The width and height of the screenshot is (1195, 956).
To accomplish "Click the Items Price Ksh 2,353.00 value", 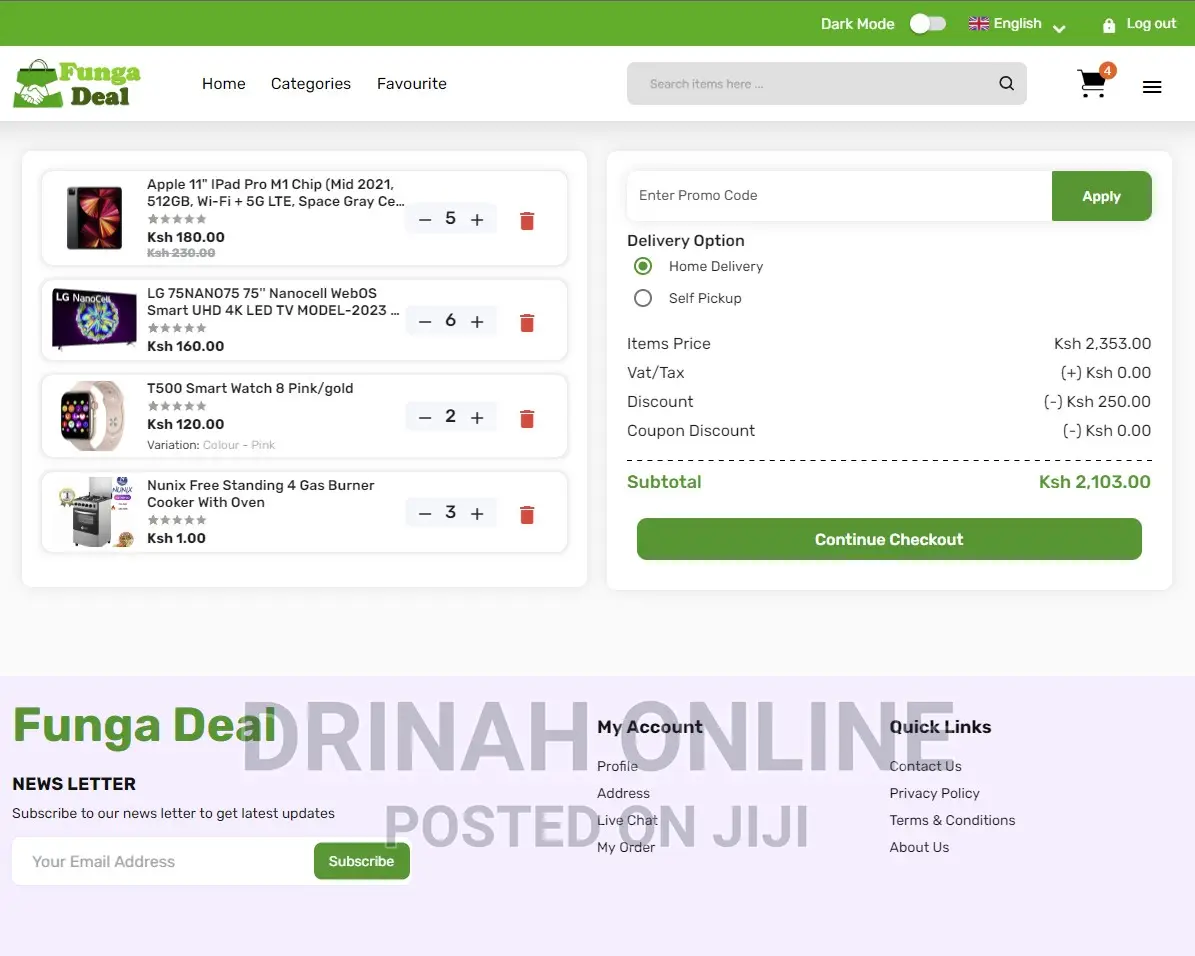I will click(x=1102, y=344).
